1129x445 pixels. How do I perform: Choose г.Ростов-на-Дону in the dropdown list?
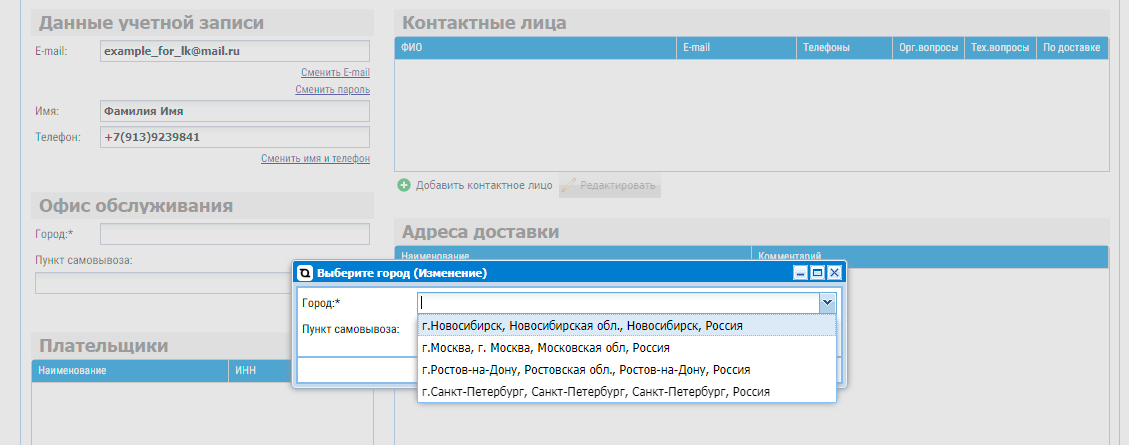coord(627,369)
